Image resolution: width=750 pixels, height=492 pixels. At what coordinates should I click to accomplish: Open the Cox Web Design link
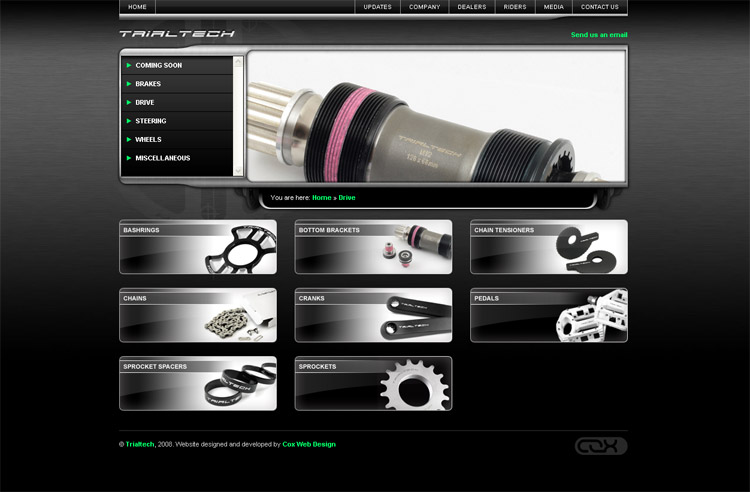[x=309, y=444]
